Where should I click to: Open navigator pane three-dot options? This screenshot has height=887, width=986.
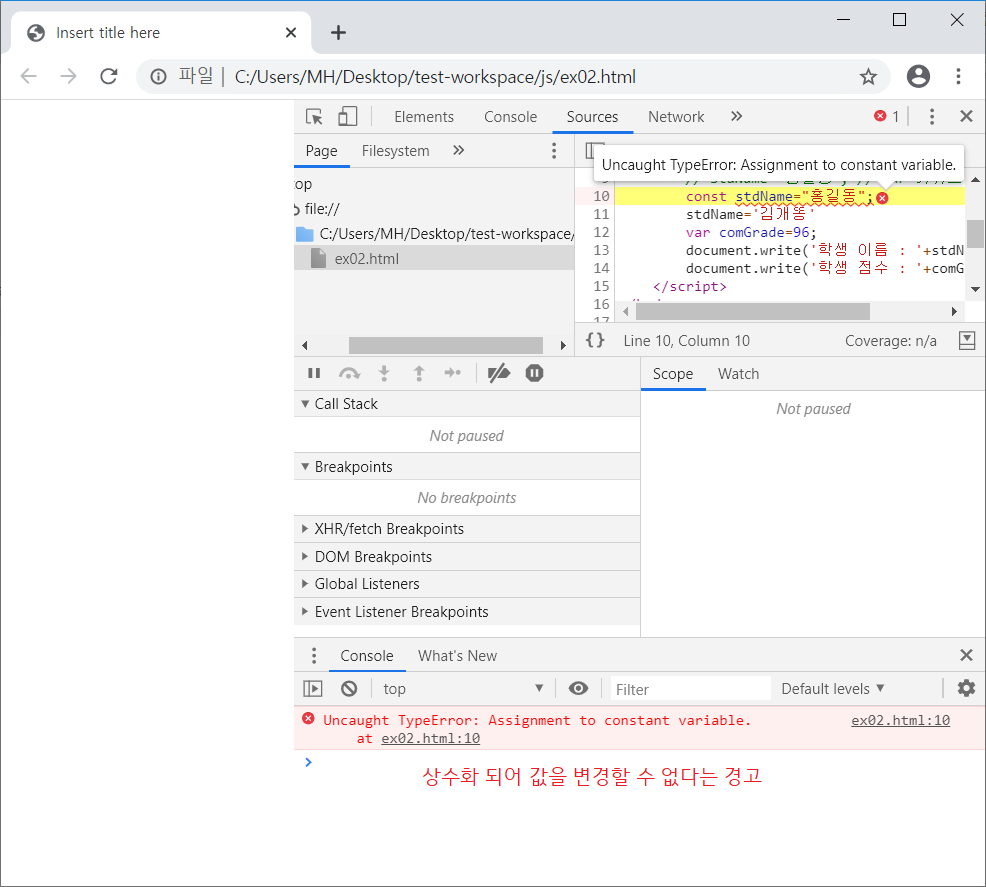[x=554, y=150]
